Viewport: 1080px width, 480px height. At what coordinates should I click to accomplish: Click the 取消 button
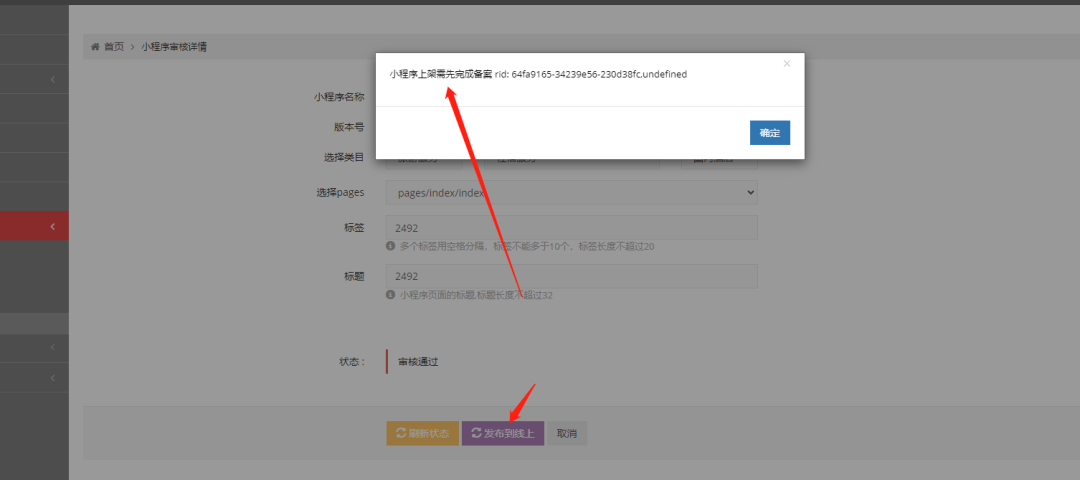click(x=567, y=434)
